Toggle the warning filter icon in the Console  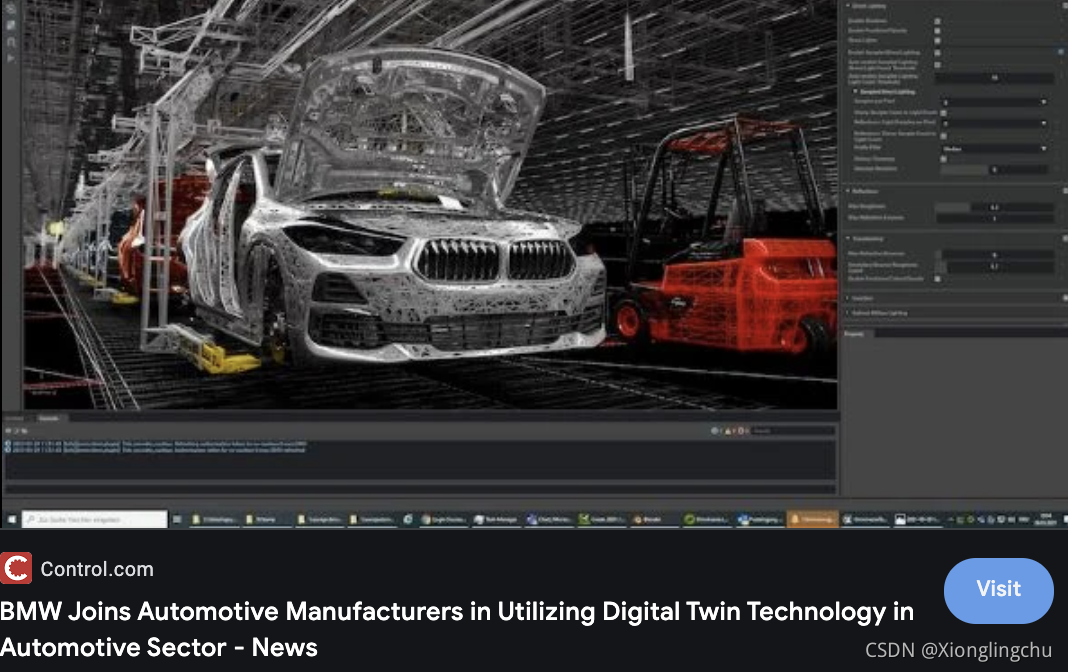(728, 430)
